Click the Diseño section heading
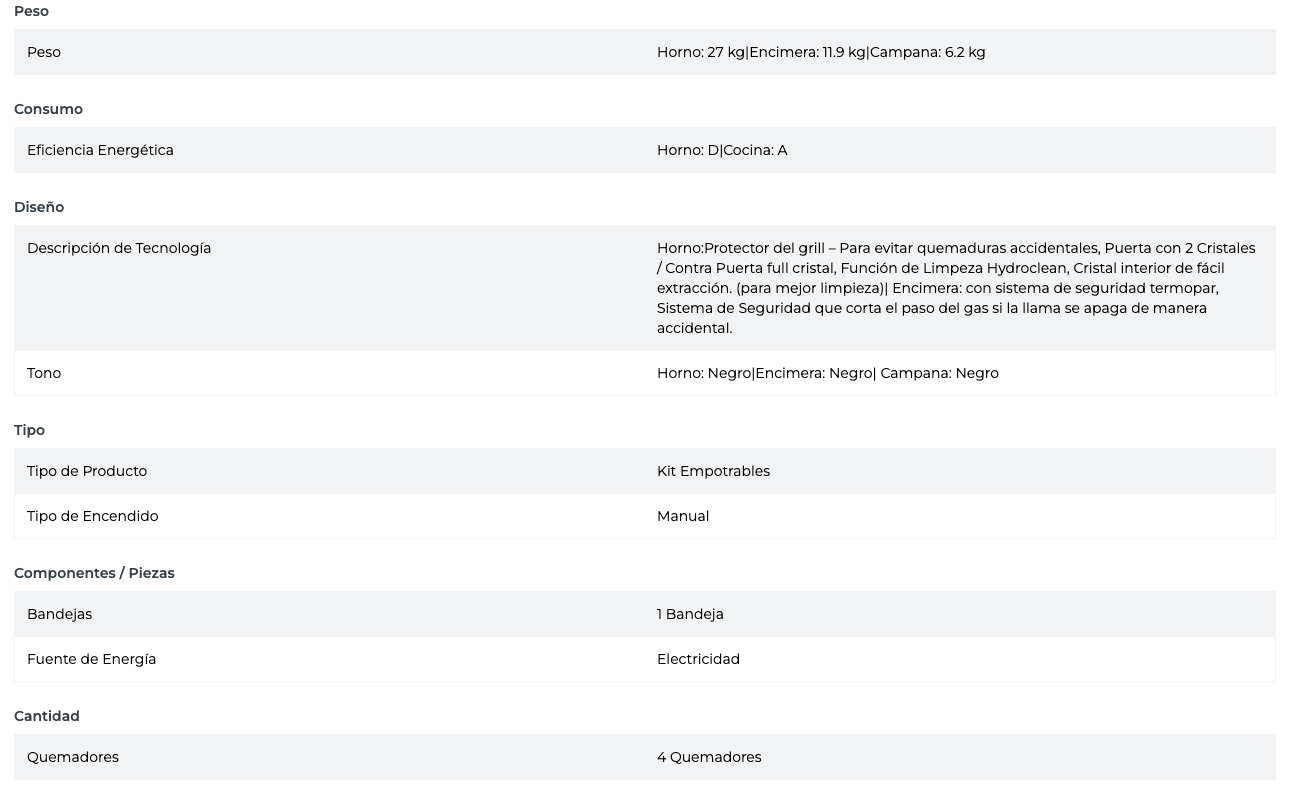1290x785 pixels. click(39, 207)
